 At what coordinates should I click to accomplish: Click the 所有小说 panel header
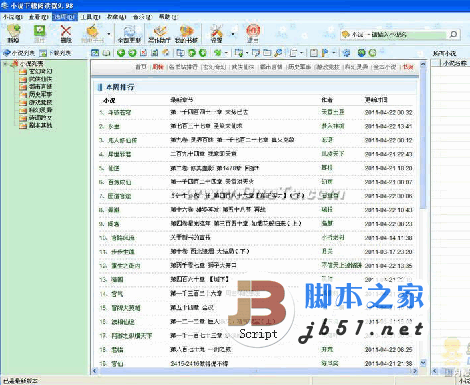[444, 53]
